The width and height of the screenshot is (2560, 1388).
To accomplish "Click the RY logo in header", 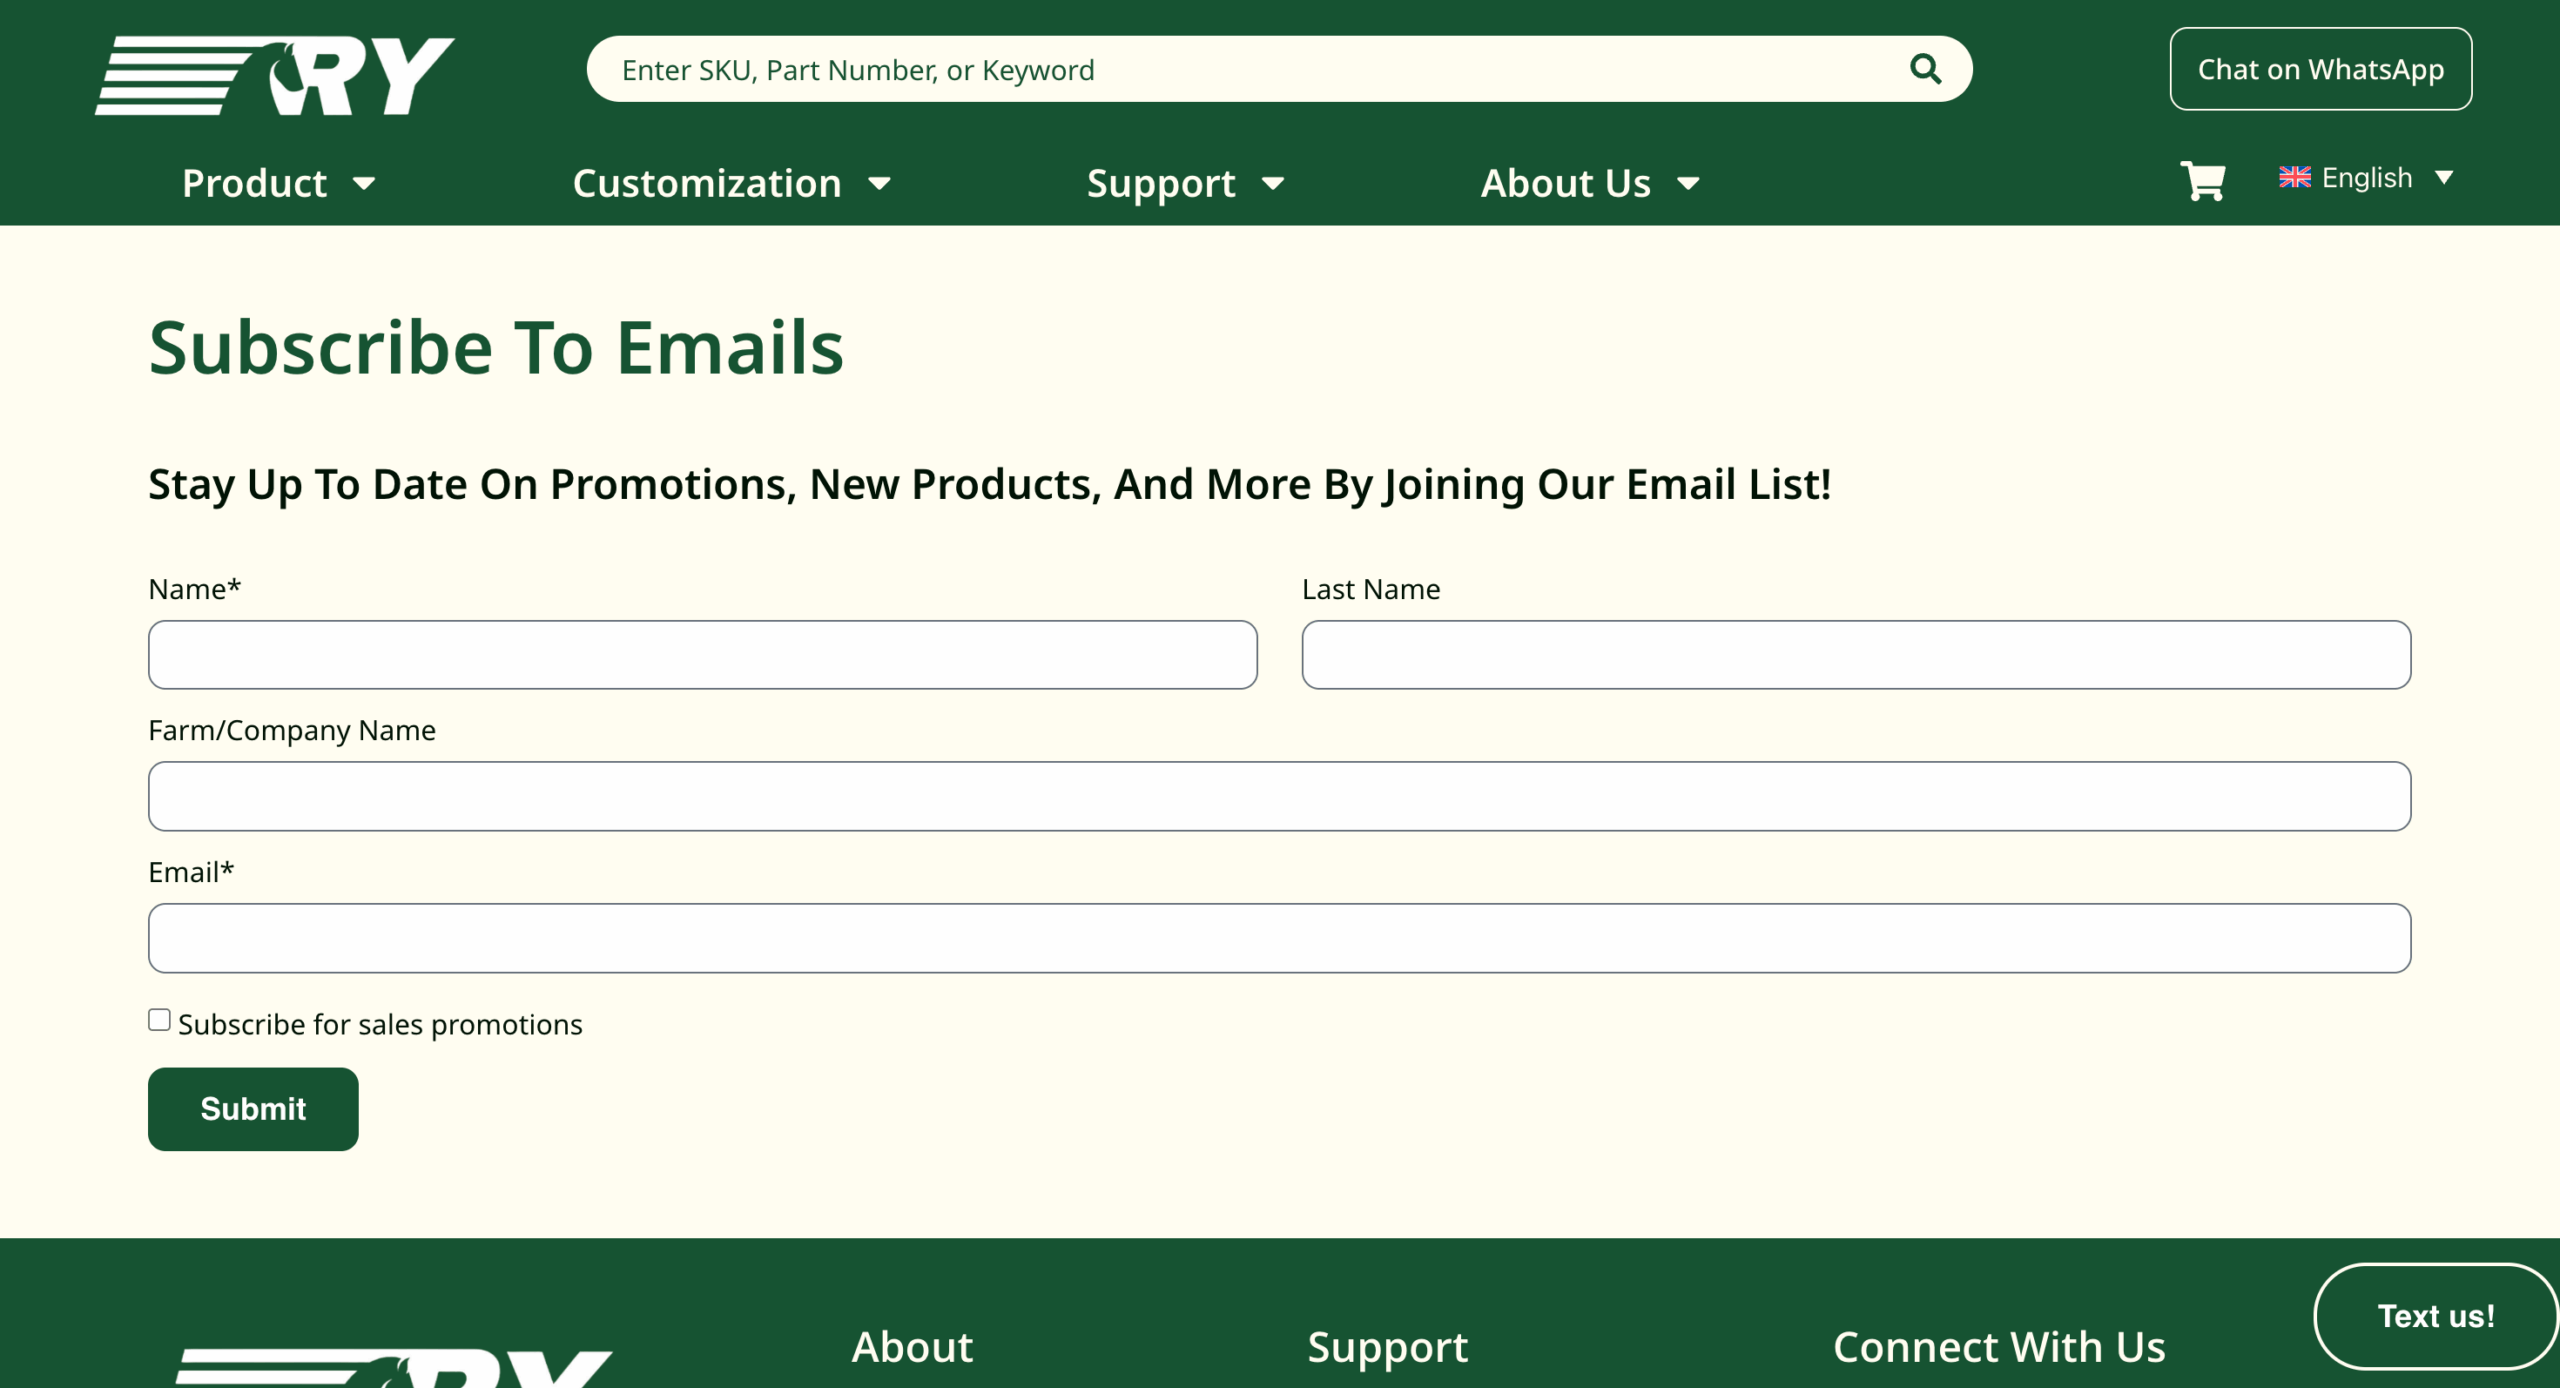I will point(275,76).
